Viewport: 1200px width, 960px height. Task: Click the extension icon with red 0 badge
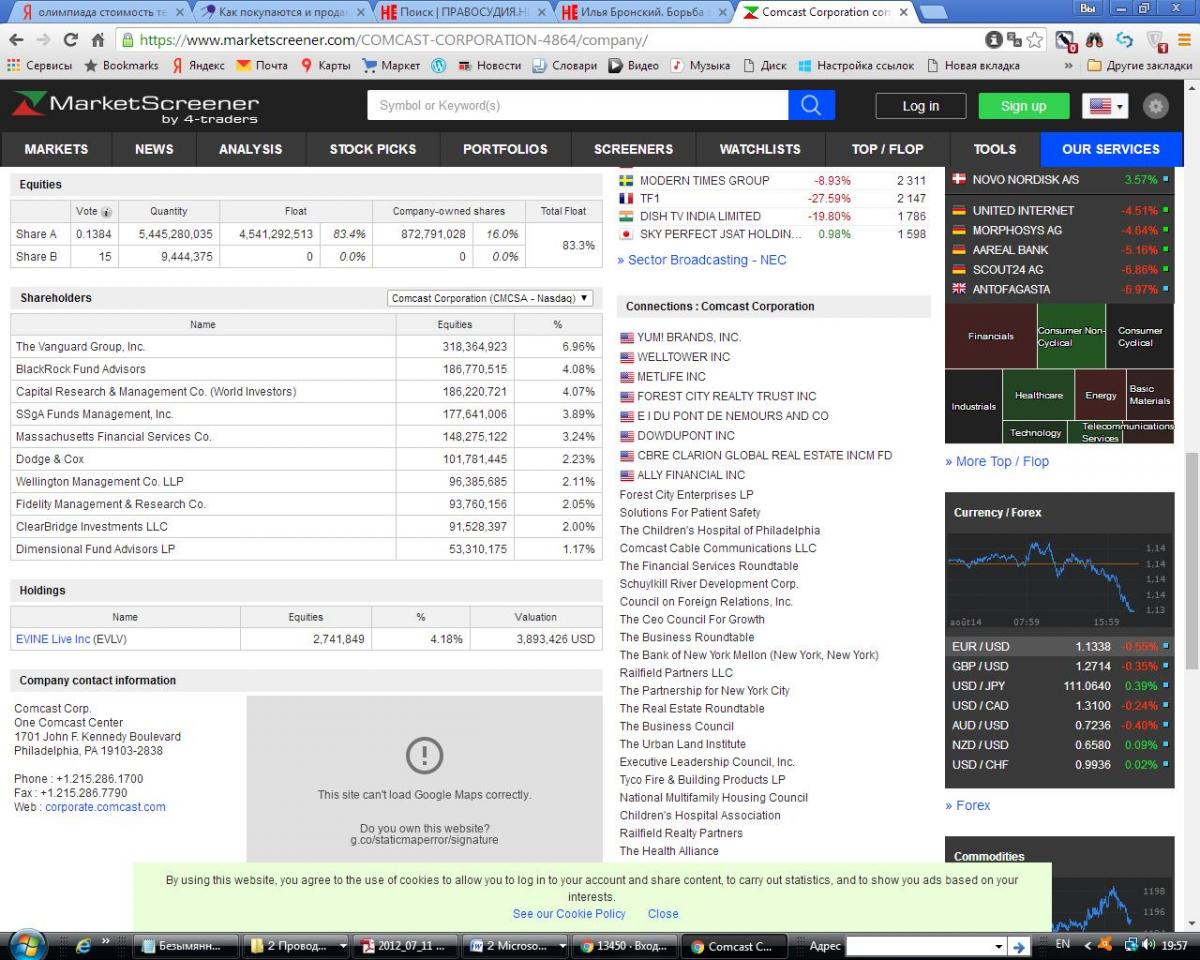(1066, 41)
